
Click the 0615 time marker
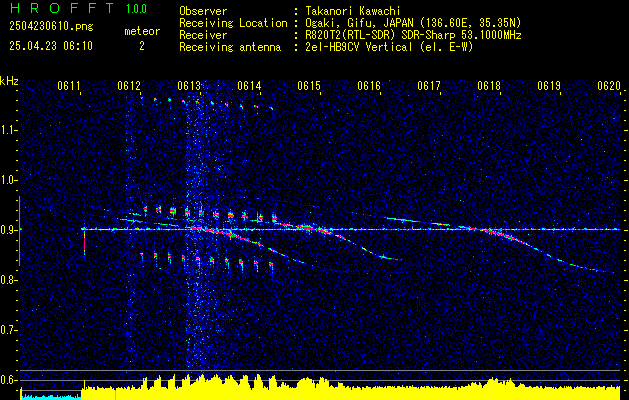[x=309, y=86]
